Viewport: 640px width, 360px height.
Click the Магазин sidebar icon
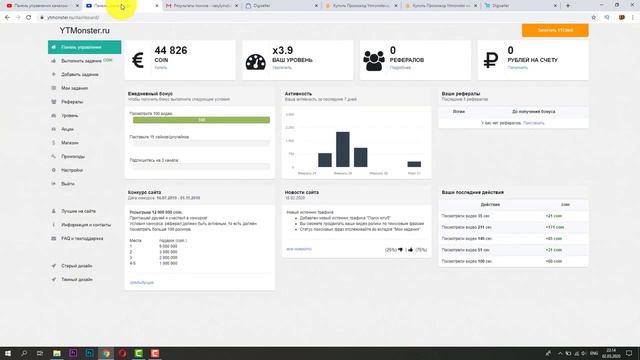click(x=53, y=143)
